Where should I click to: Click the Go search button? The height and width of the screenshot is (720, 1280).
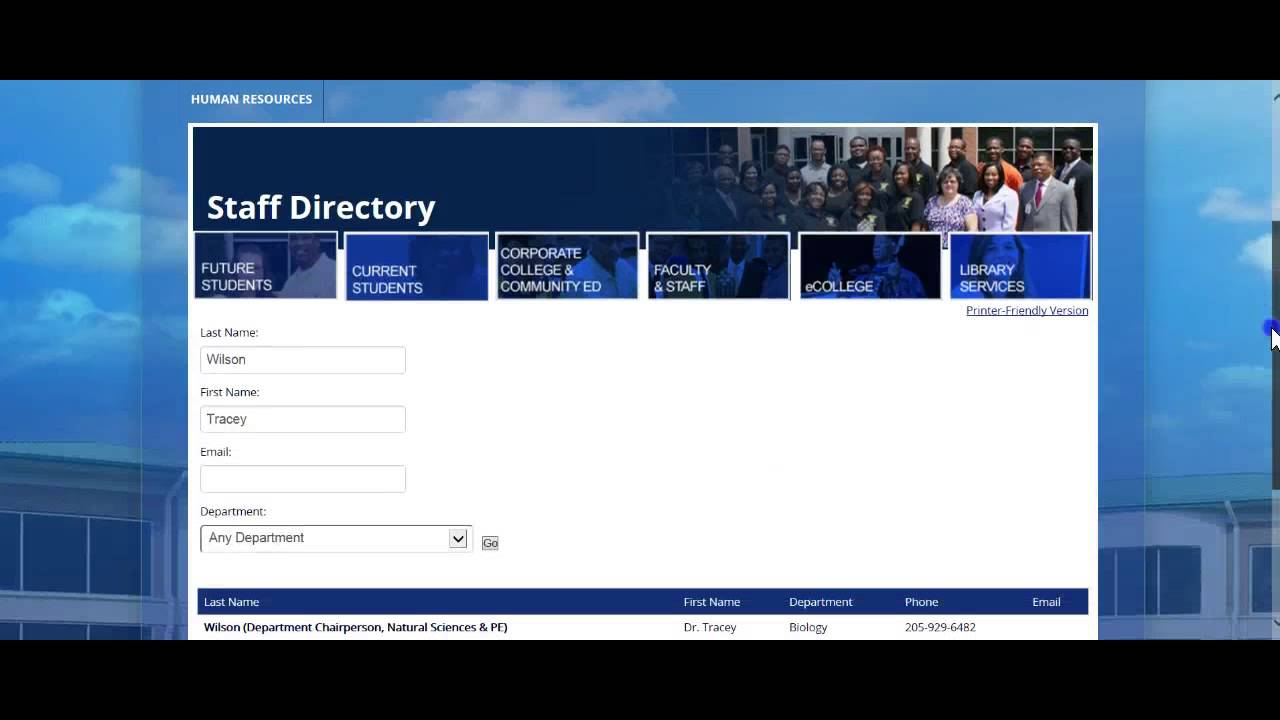pyautogui.click(x=490, y=543)
